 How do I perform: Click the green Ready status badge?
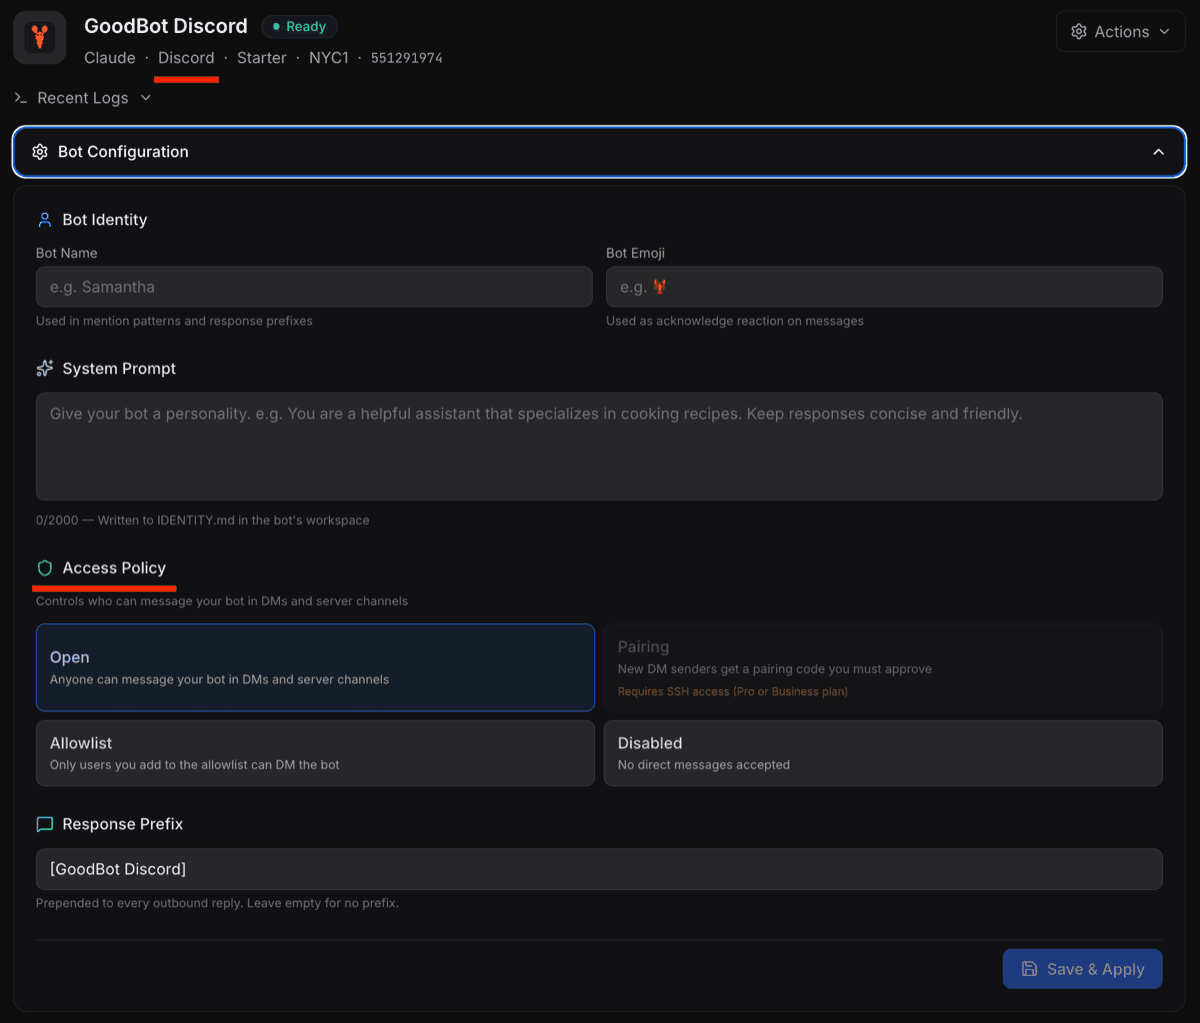pyautogui.click(x=299, y=26)
